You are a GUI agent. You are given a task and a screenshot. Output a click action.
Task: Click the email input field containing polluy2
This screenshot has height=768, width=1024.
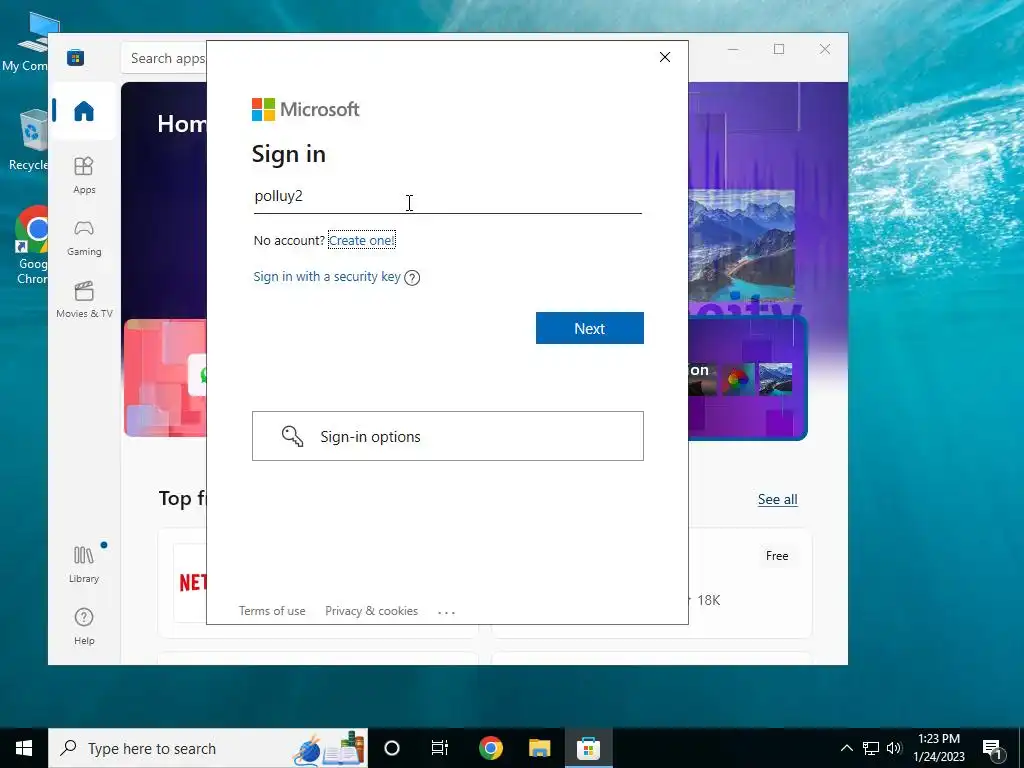pyautogui.click(x=448, y=197)
